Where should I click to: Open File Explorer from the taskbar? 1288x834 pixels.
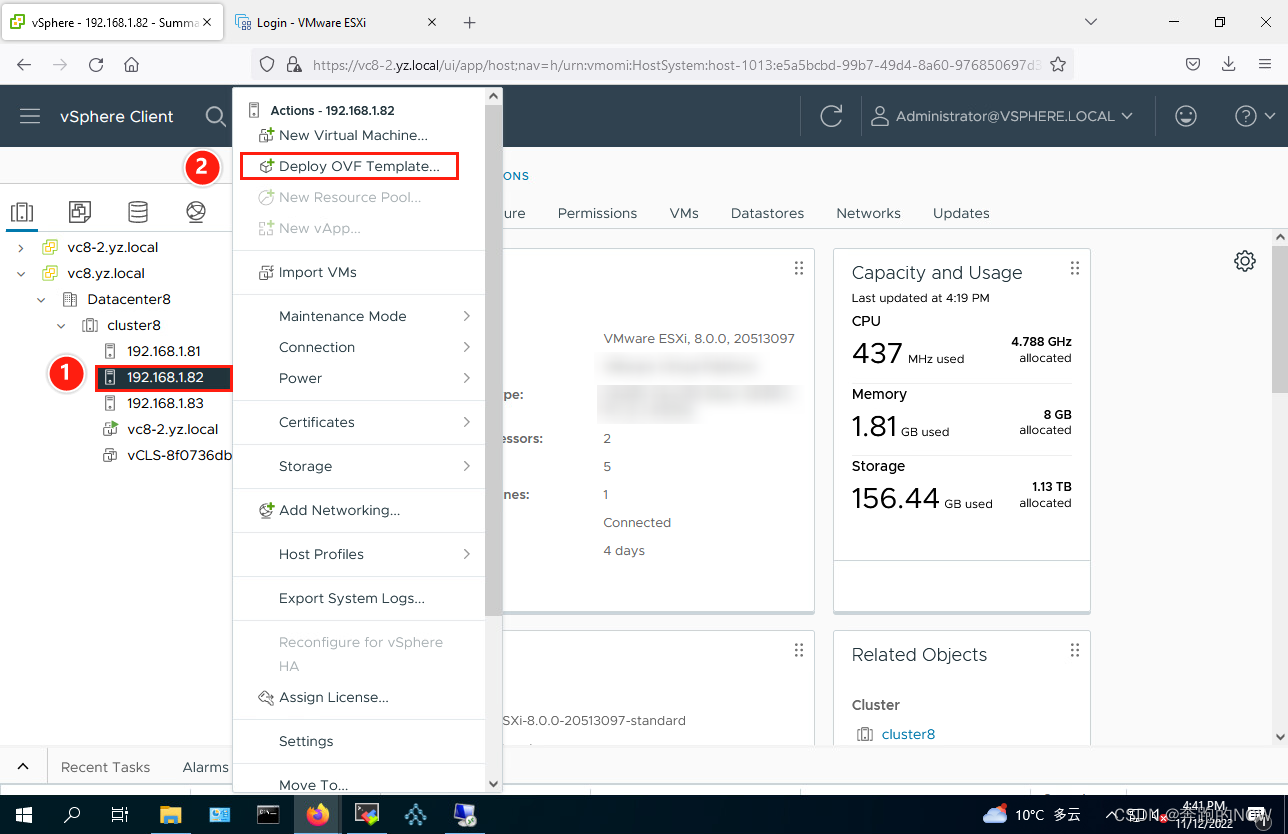tap(171, 815)
